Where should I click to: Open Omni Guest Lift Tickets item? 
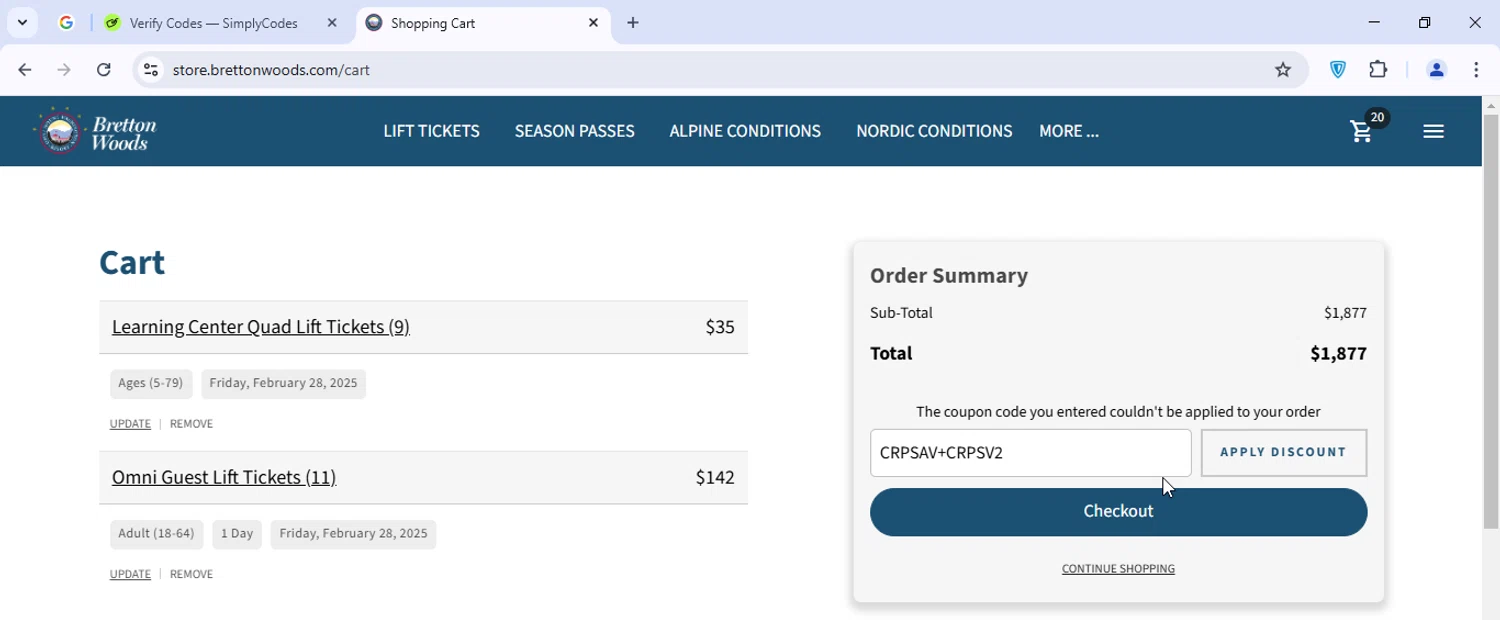point(224,477)
